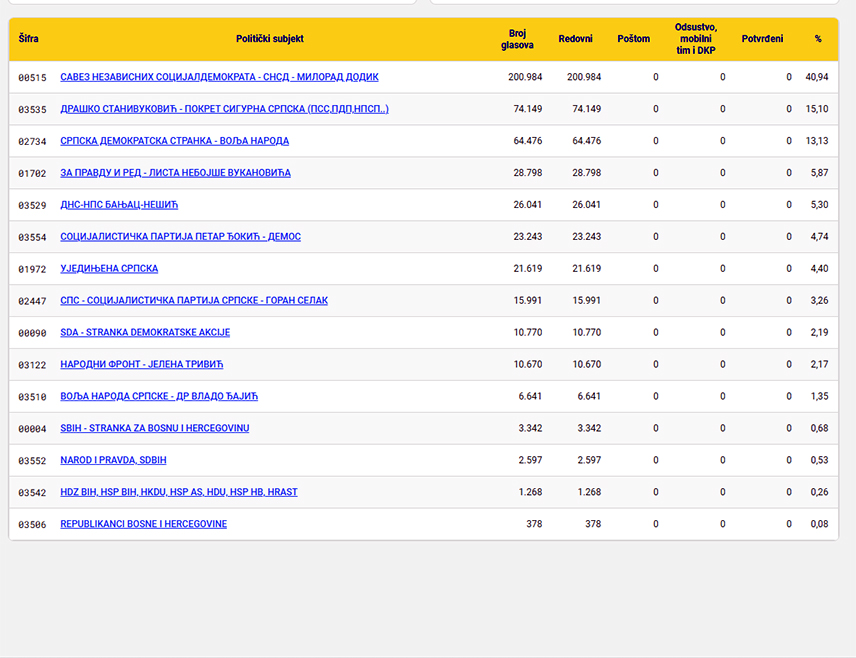This screenshot has height=658, width=856.
Task: Click the 28.798 Broj glasova value
Action: pyautogui.click(x=528, y=173)
